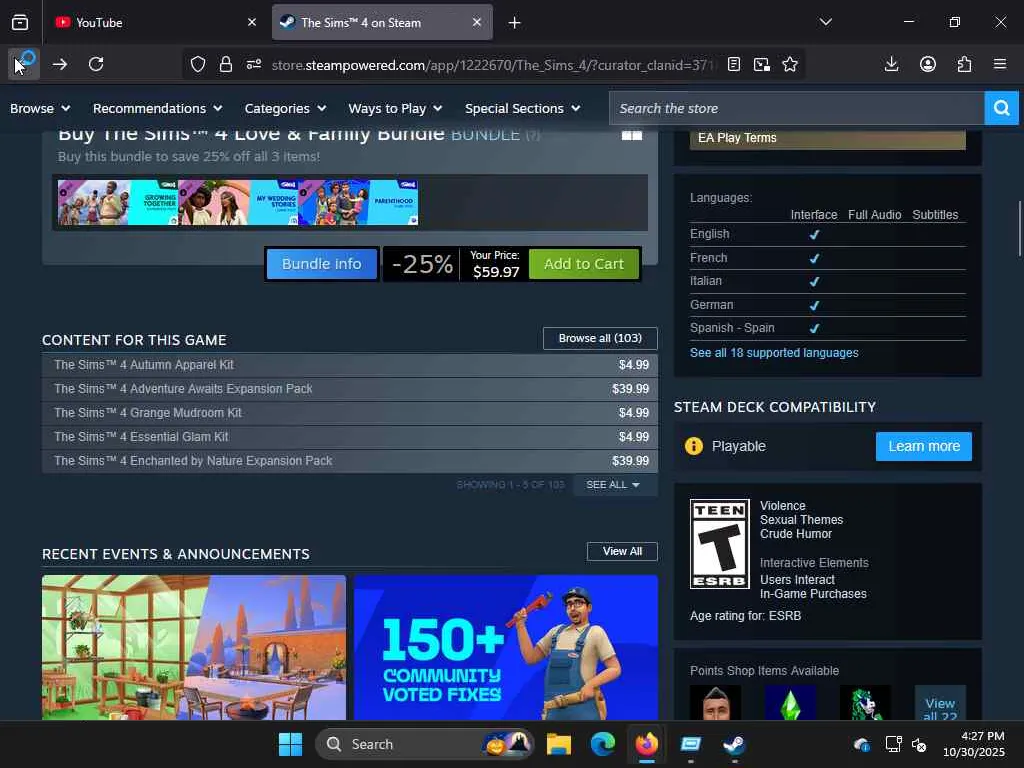Open The Sims 4 Grange Mudroom Kit row
1024x768 pixels.
pyautogui.click(x=350, y=413)
